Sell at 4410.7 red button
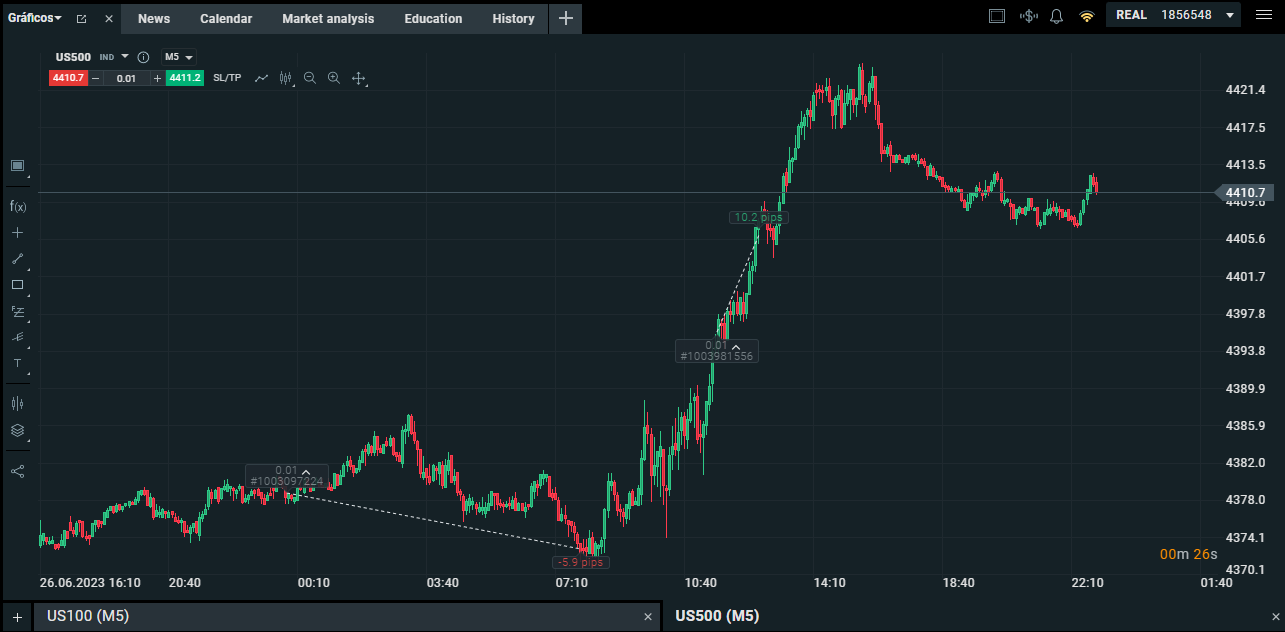This screenshot has width=1285, height=632. (68, 78)
